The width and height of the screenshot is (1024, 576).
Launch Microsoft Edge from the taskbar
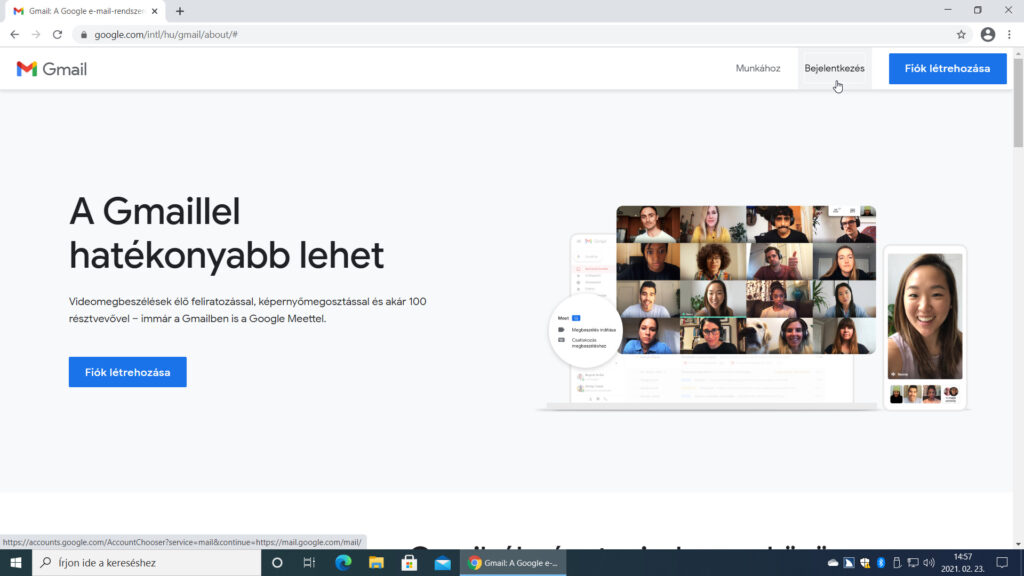(343, 562)
